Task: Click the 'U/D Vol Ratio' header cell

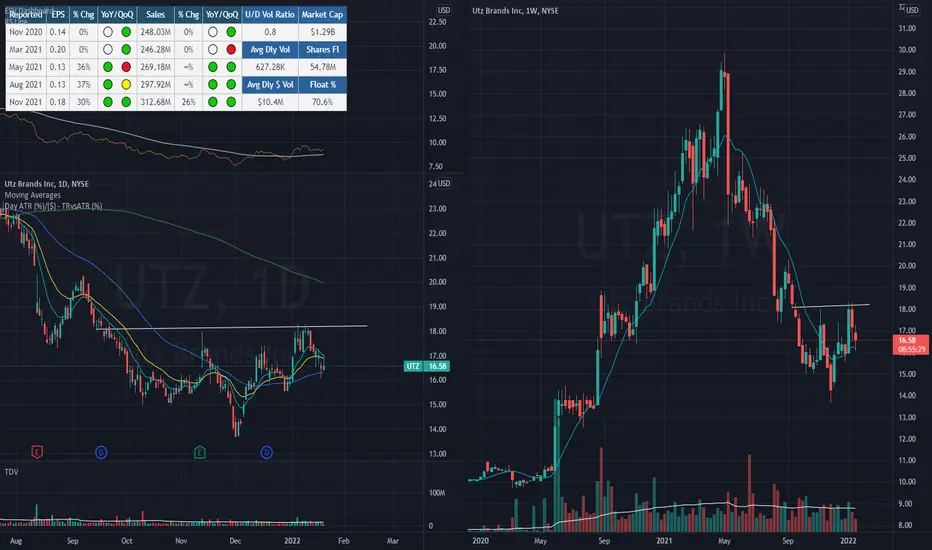Action: tap(270, 14)
